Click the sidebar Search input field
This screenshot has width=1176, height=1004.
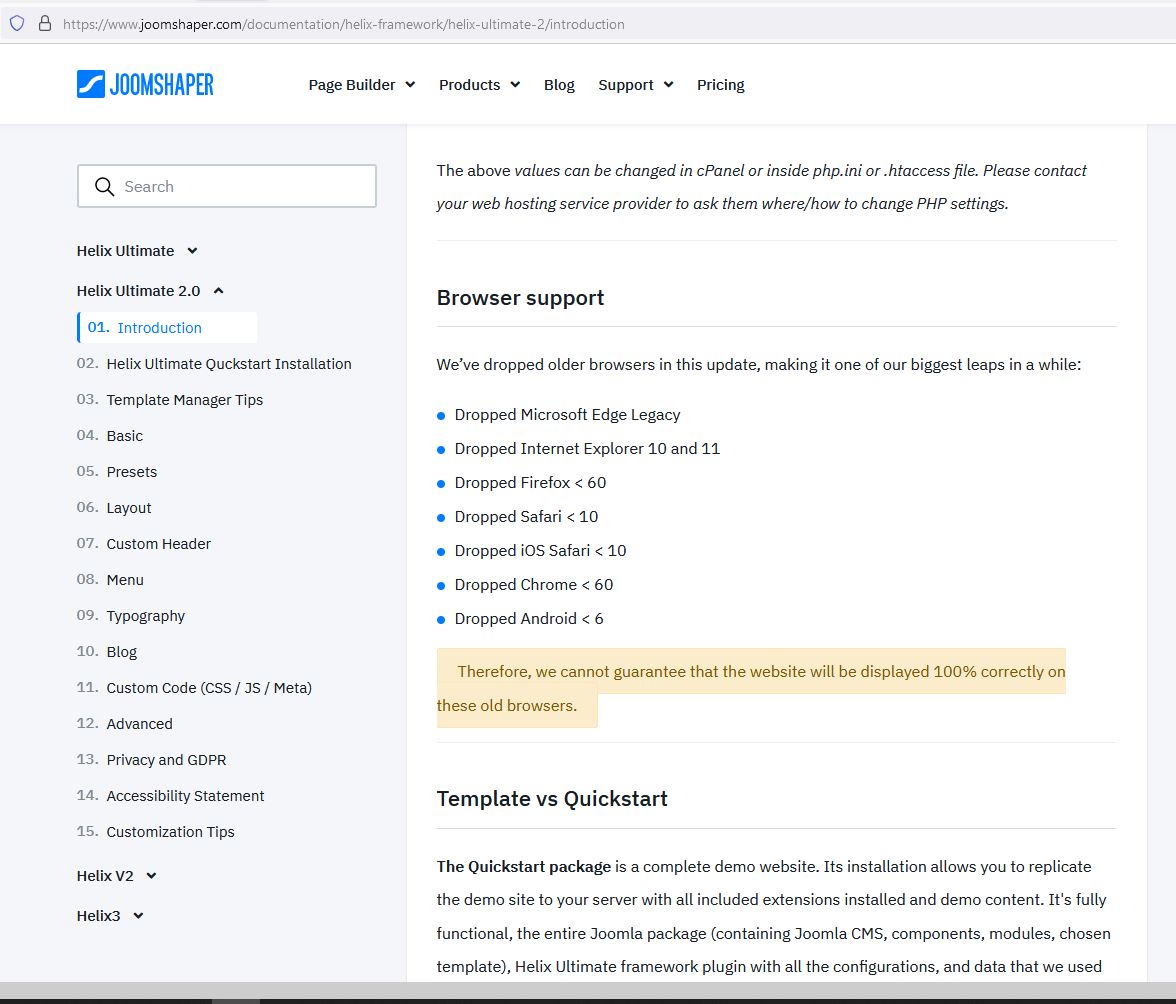226,186
